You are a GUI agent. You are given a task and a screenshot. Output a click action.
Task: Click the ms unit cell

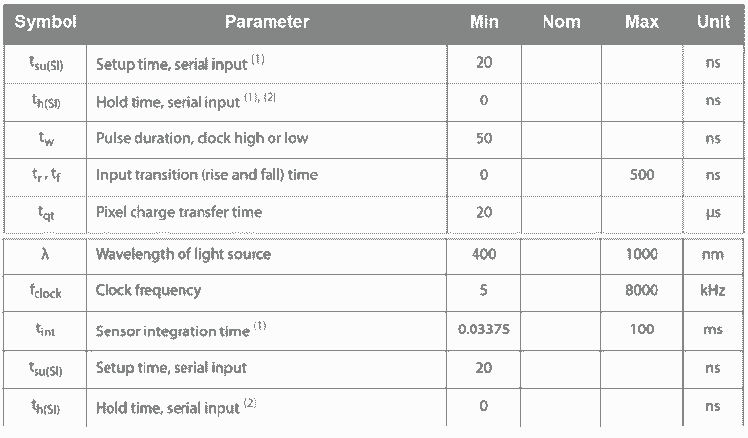point(713,329)
